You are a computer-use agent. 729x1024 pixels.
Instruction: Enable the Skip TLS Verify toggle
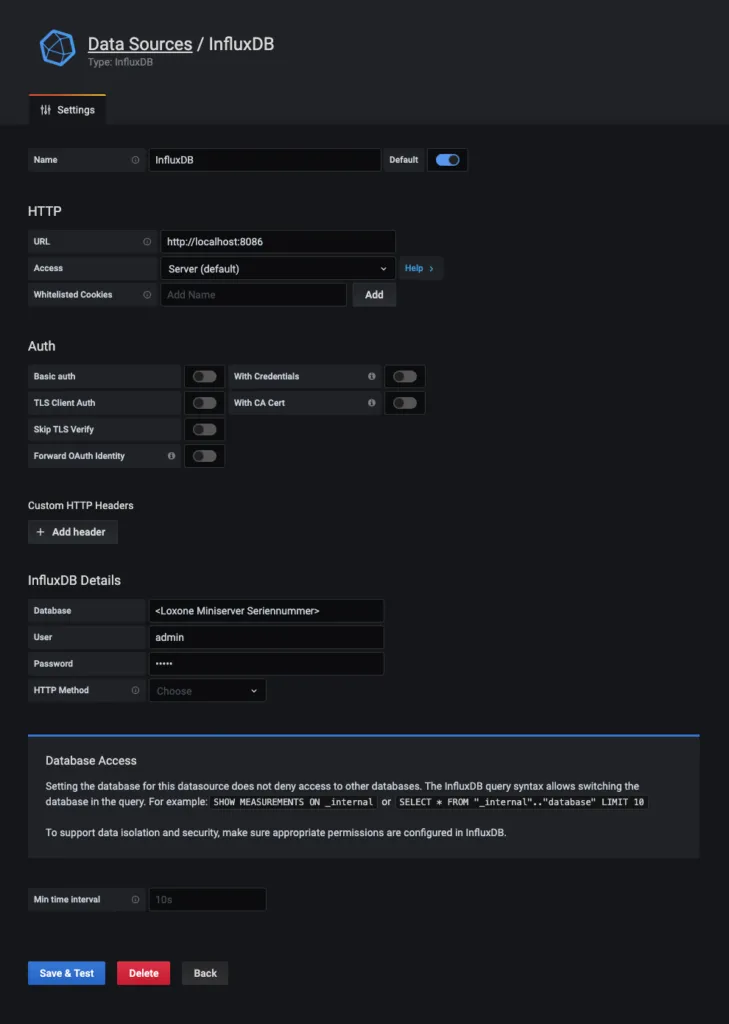(x=204, y=430)
